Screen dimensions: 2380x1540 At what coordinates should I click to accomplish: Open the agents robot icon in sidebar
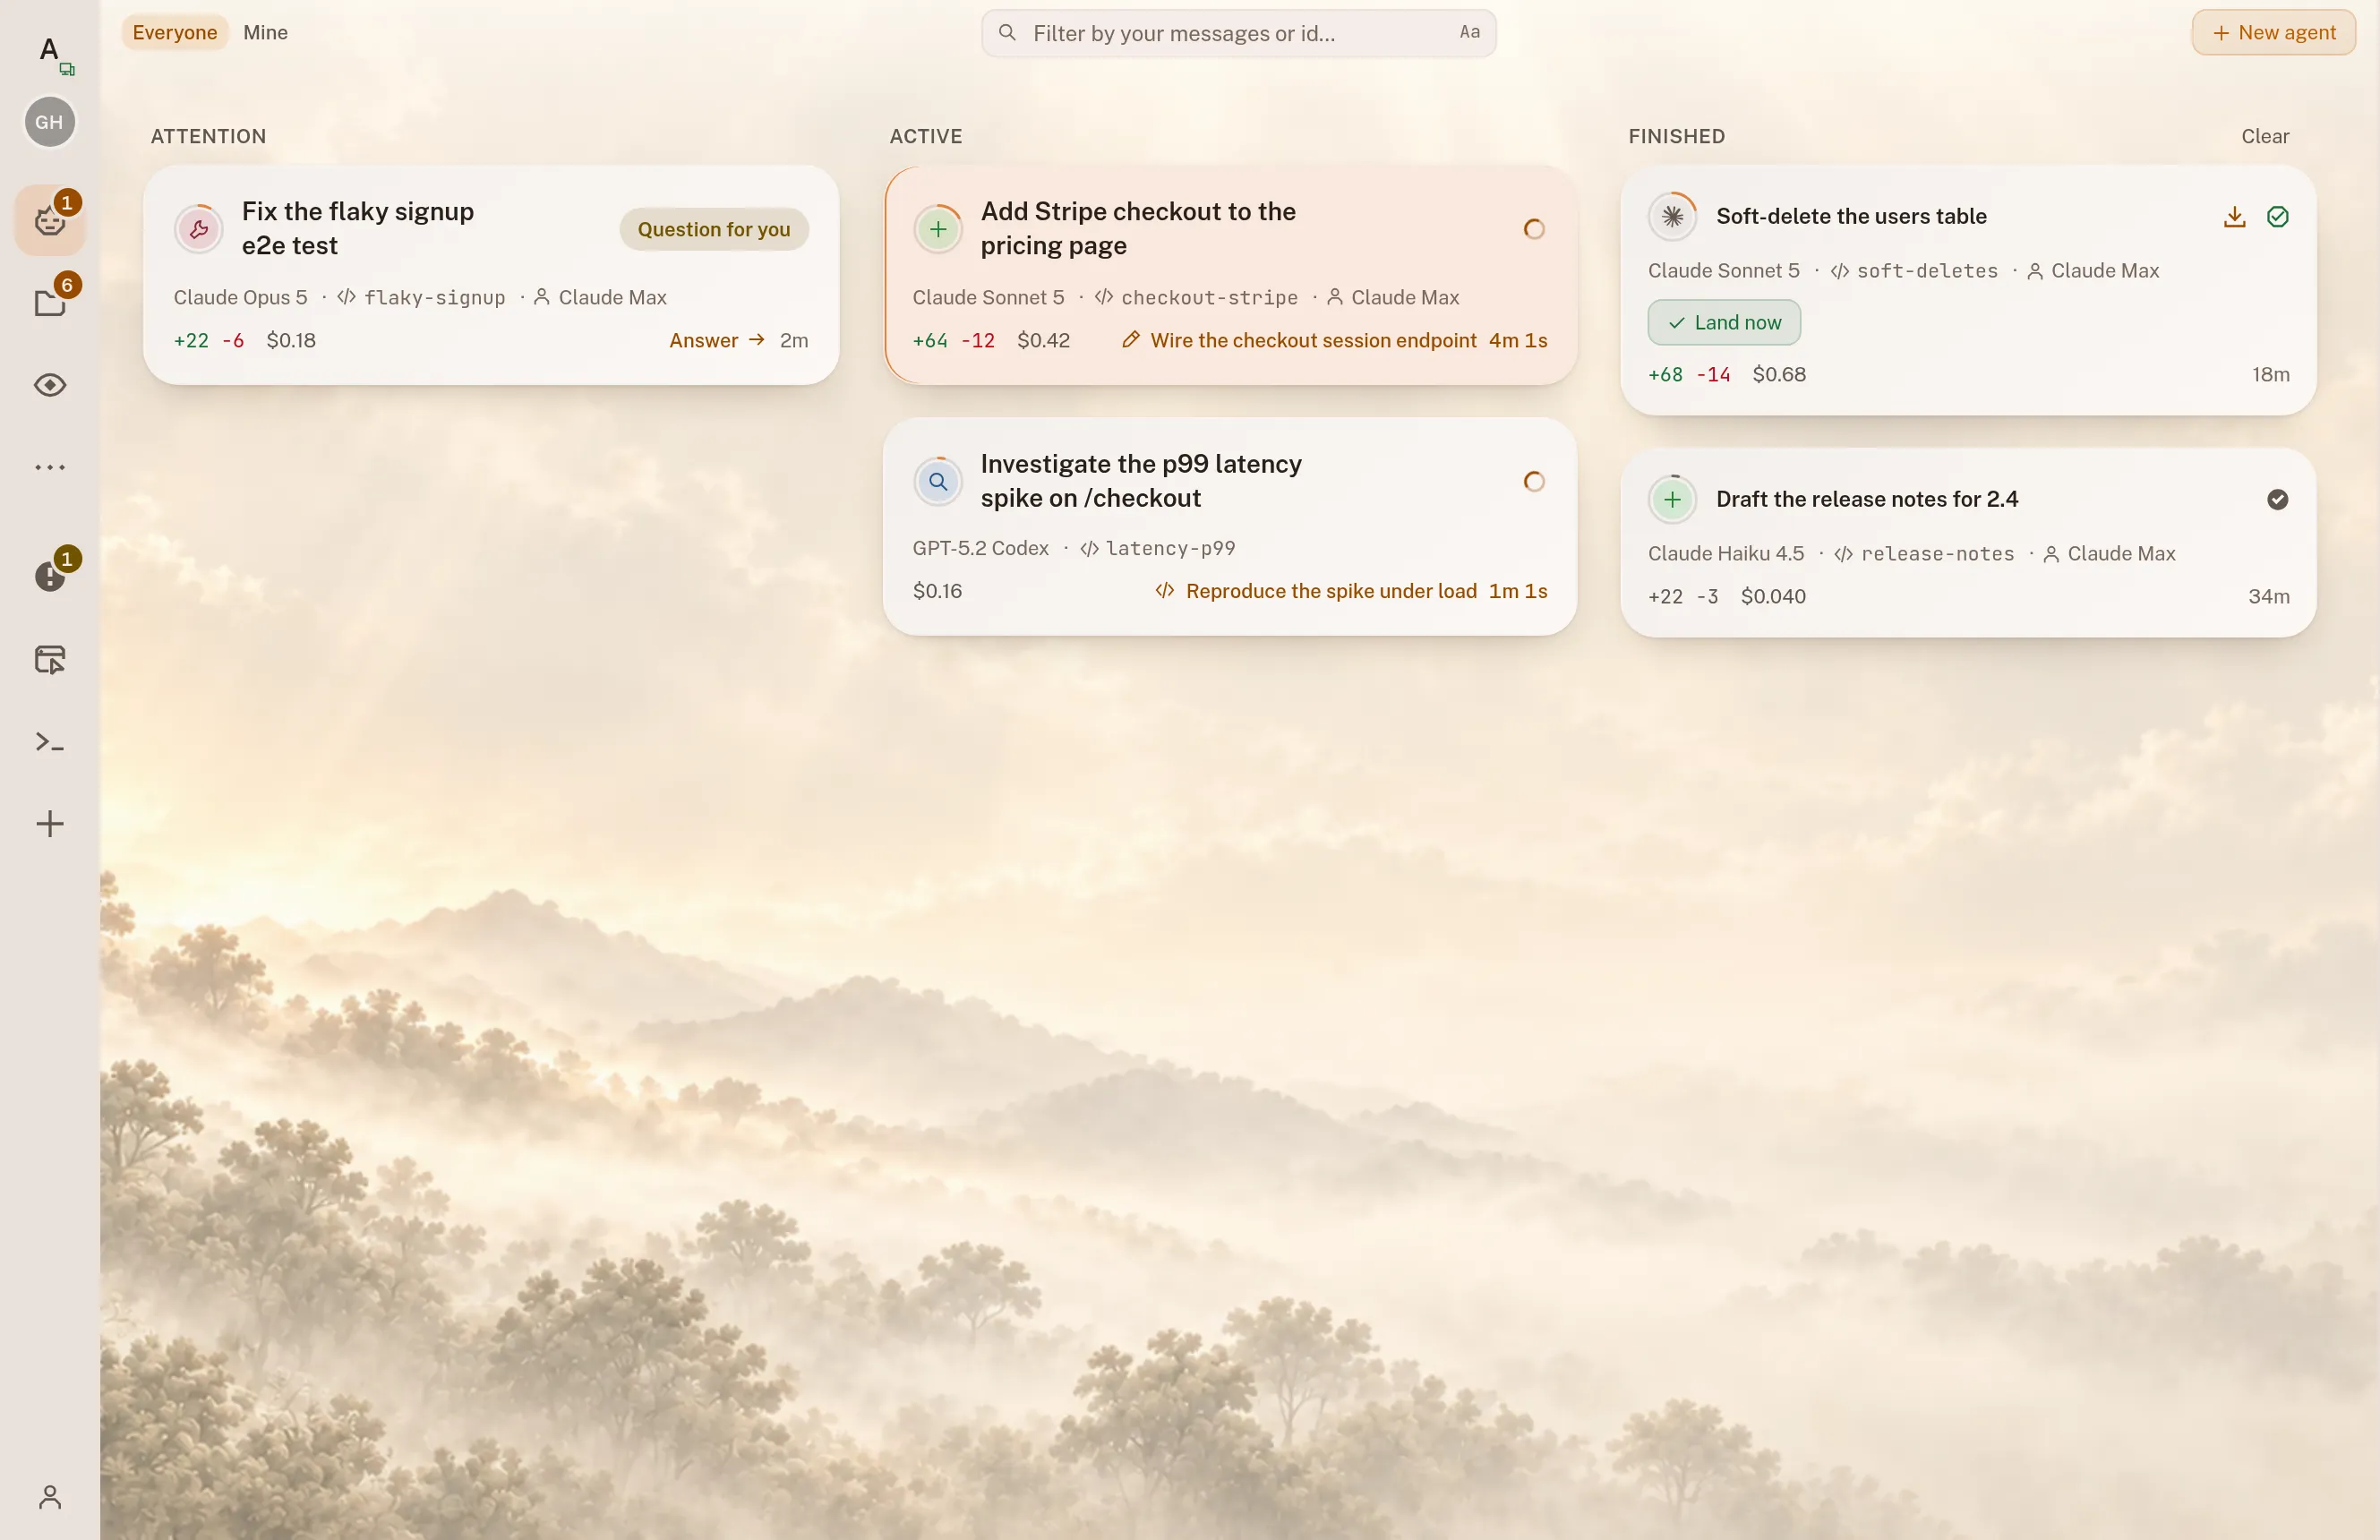50,219
